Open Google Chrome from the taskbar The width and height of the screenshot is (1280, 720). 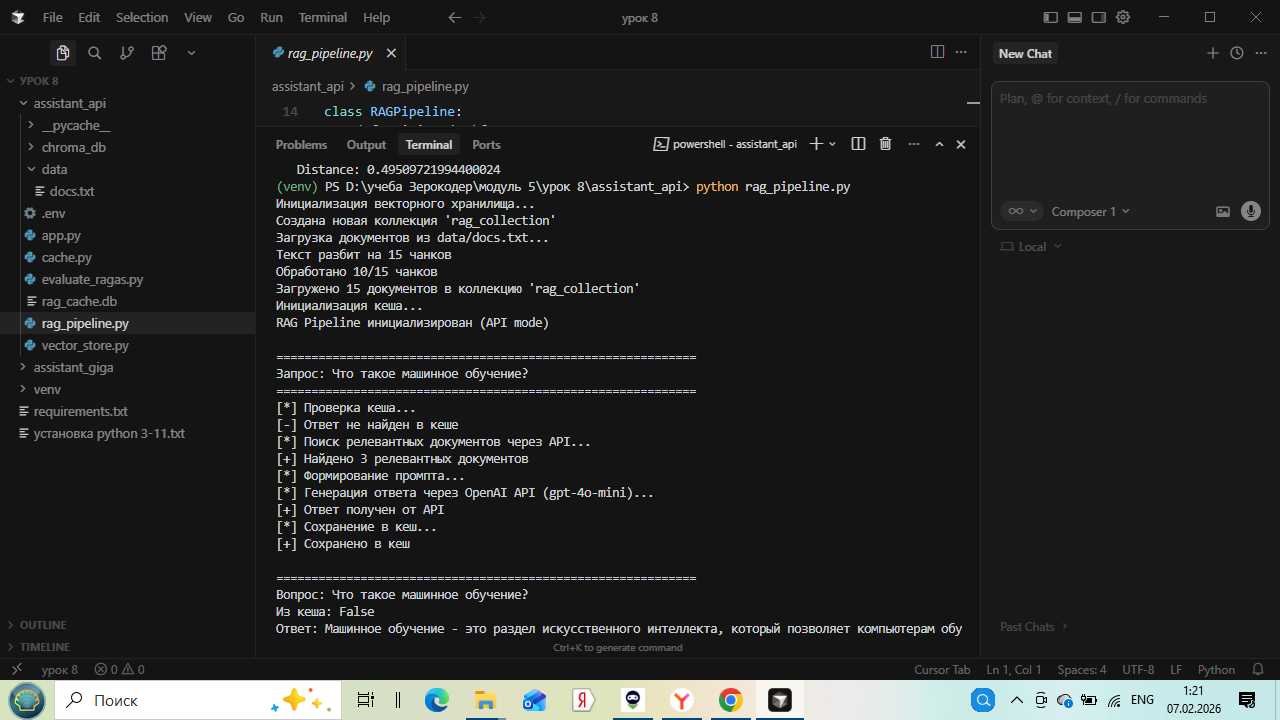pyautogui.click(x=730, y=700)
